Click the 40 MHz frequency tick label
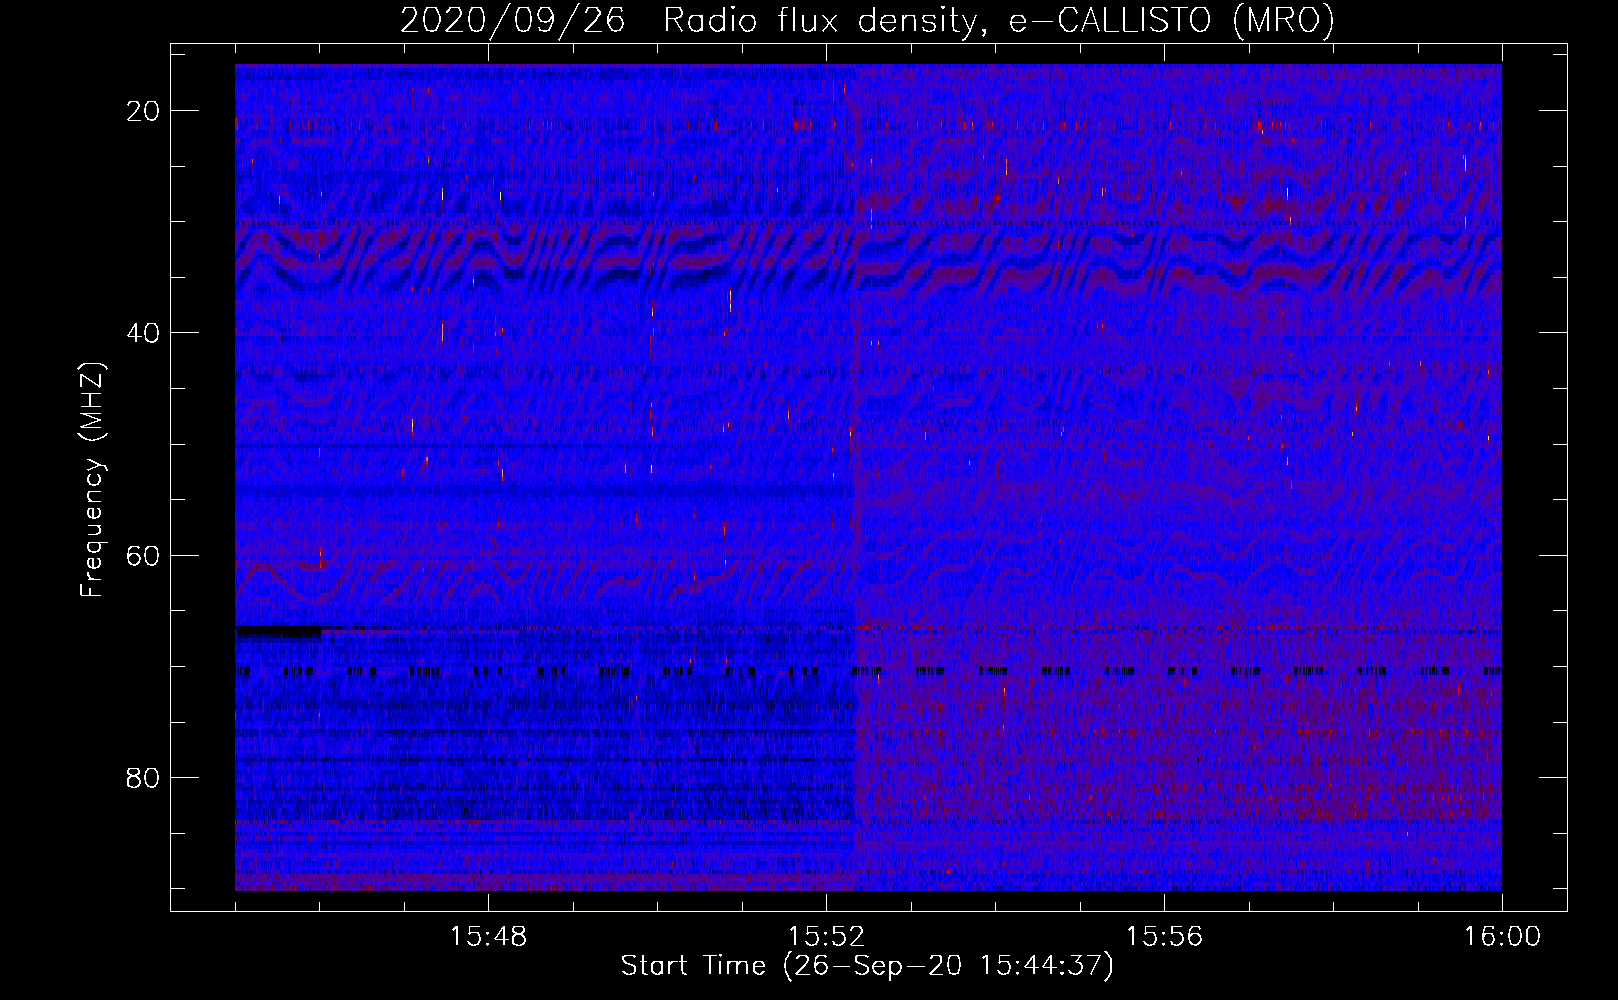Screen dimensions: 1618x1000 click(x=143, y=333)
